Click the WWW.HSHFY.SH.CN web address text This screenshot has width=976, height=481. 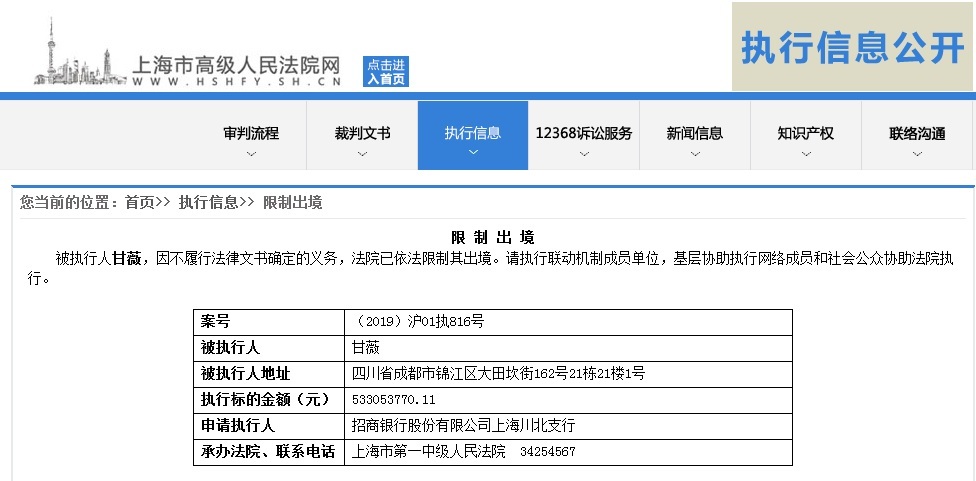[x=237, y=82]
